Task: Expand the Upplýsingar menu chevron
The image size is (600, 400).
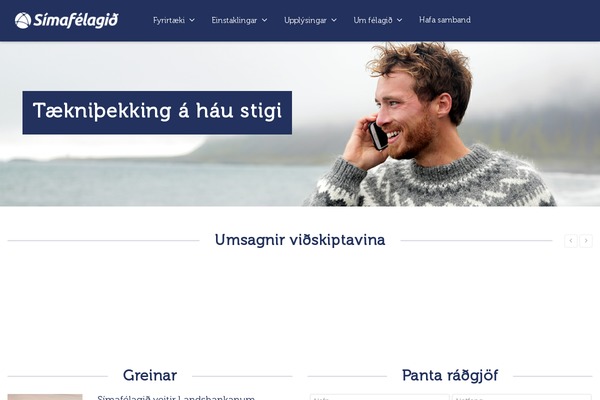Action: (334, 20)
